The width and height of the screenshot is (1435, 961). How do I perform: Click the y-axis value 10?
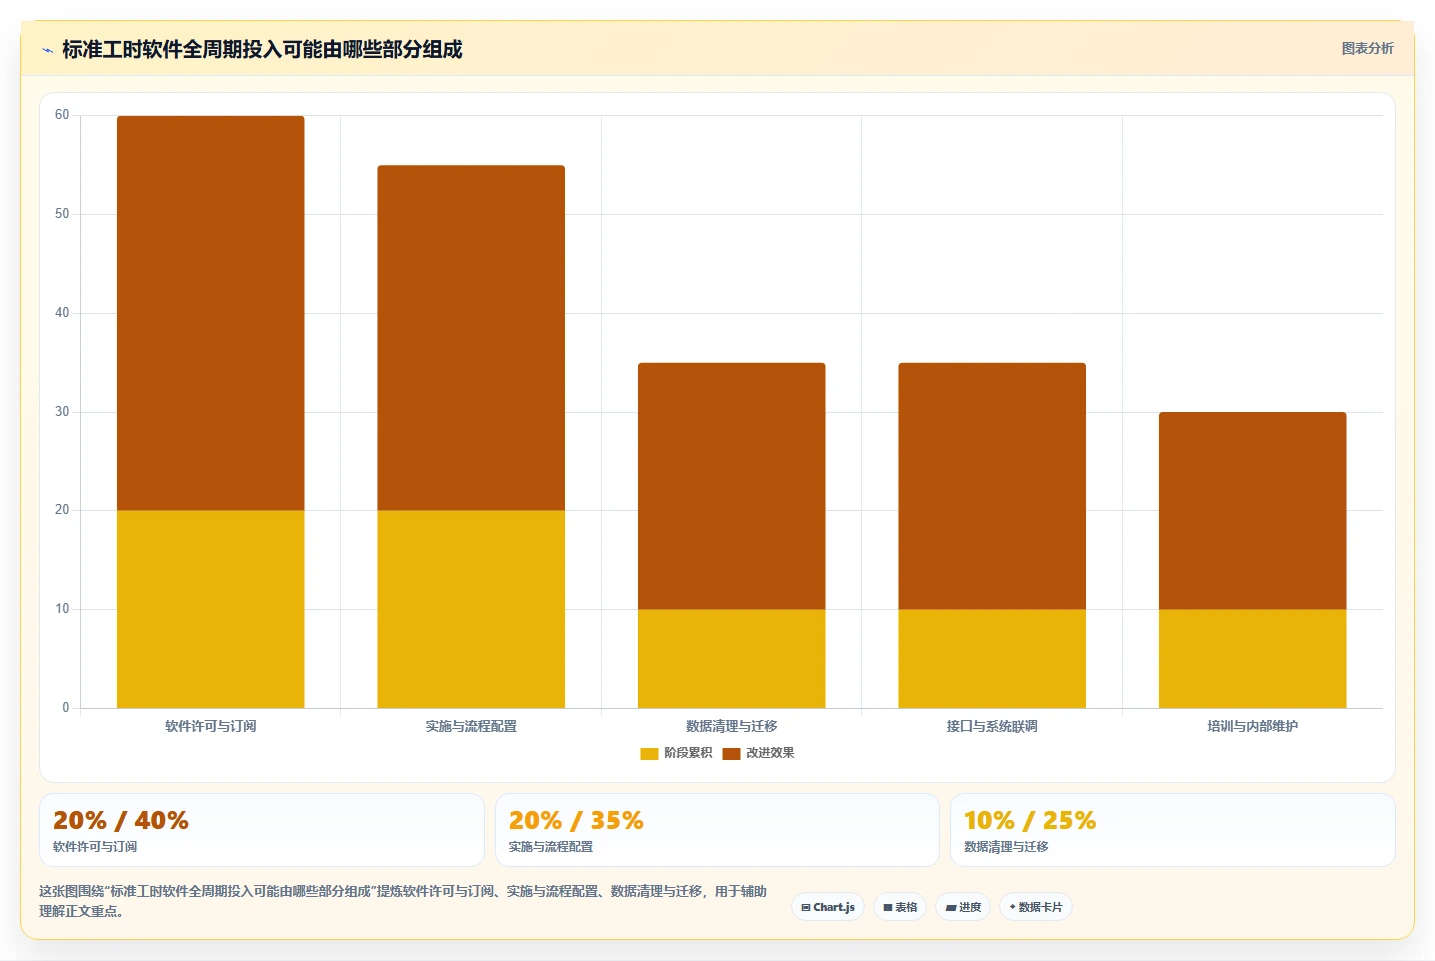[x=62, y=609]
